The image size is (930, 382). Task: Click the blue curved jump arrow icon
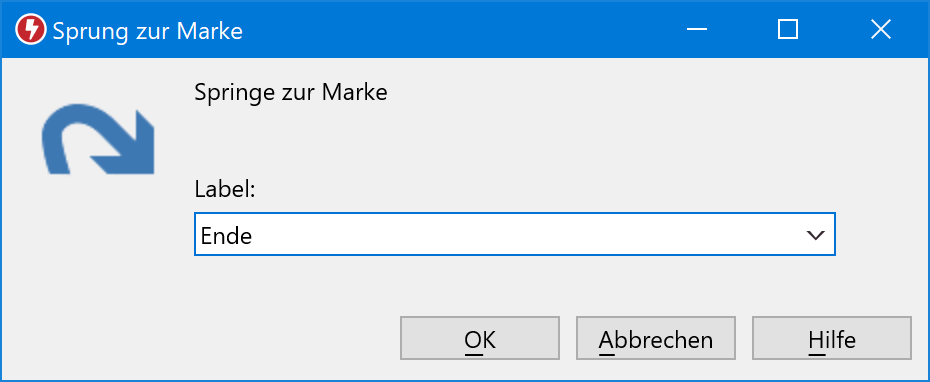click(x=98, y=139)
